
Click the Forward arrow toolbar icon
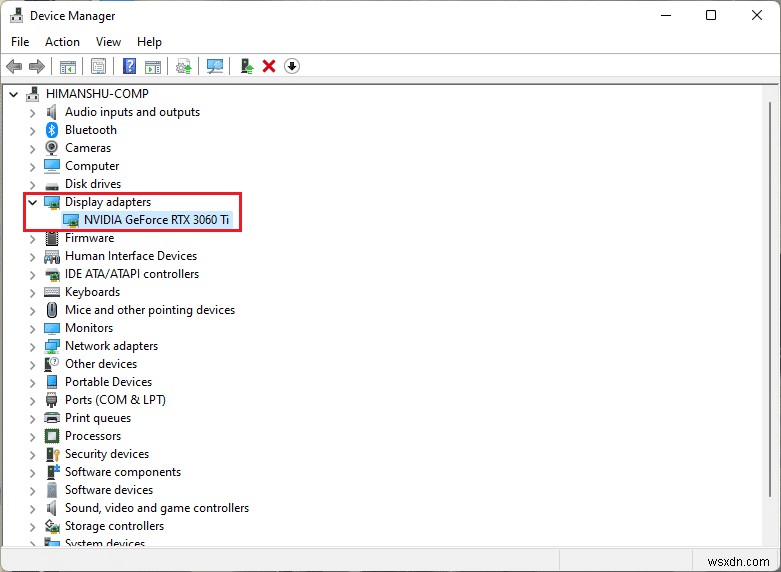[36, 66]
